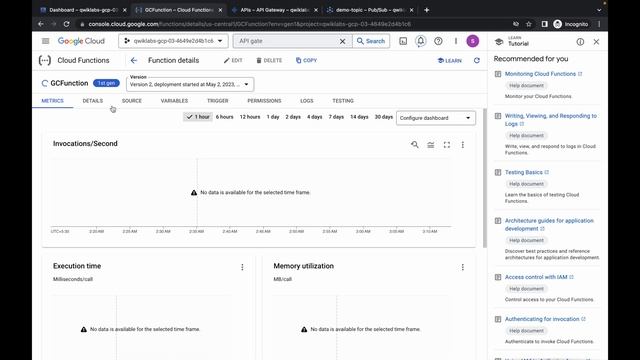This screenshot has height=360, width=640.
Task: Select the 14 days time range
Action: coord(359,117)
